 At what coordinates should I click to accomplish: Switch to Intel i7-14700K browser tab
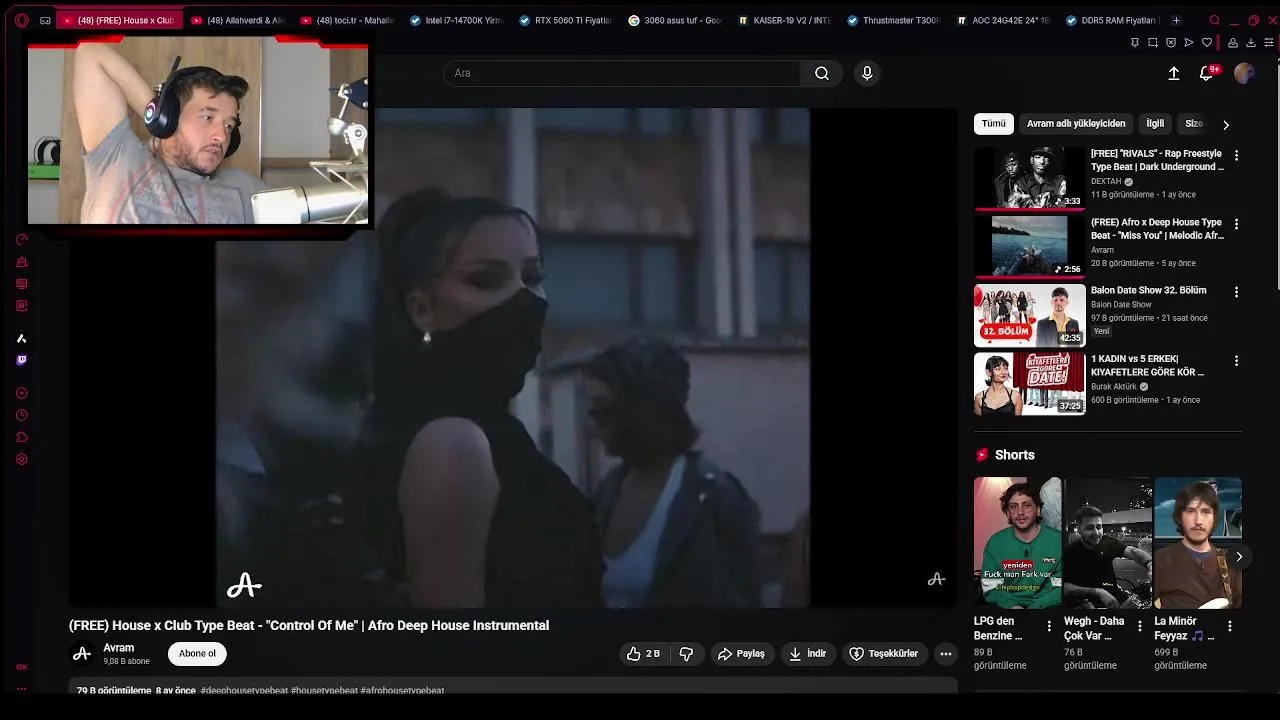click(x=456, y=20)
